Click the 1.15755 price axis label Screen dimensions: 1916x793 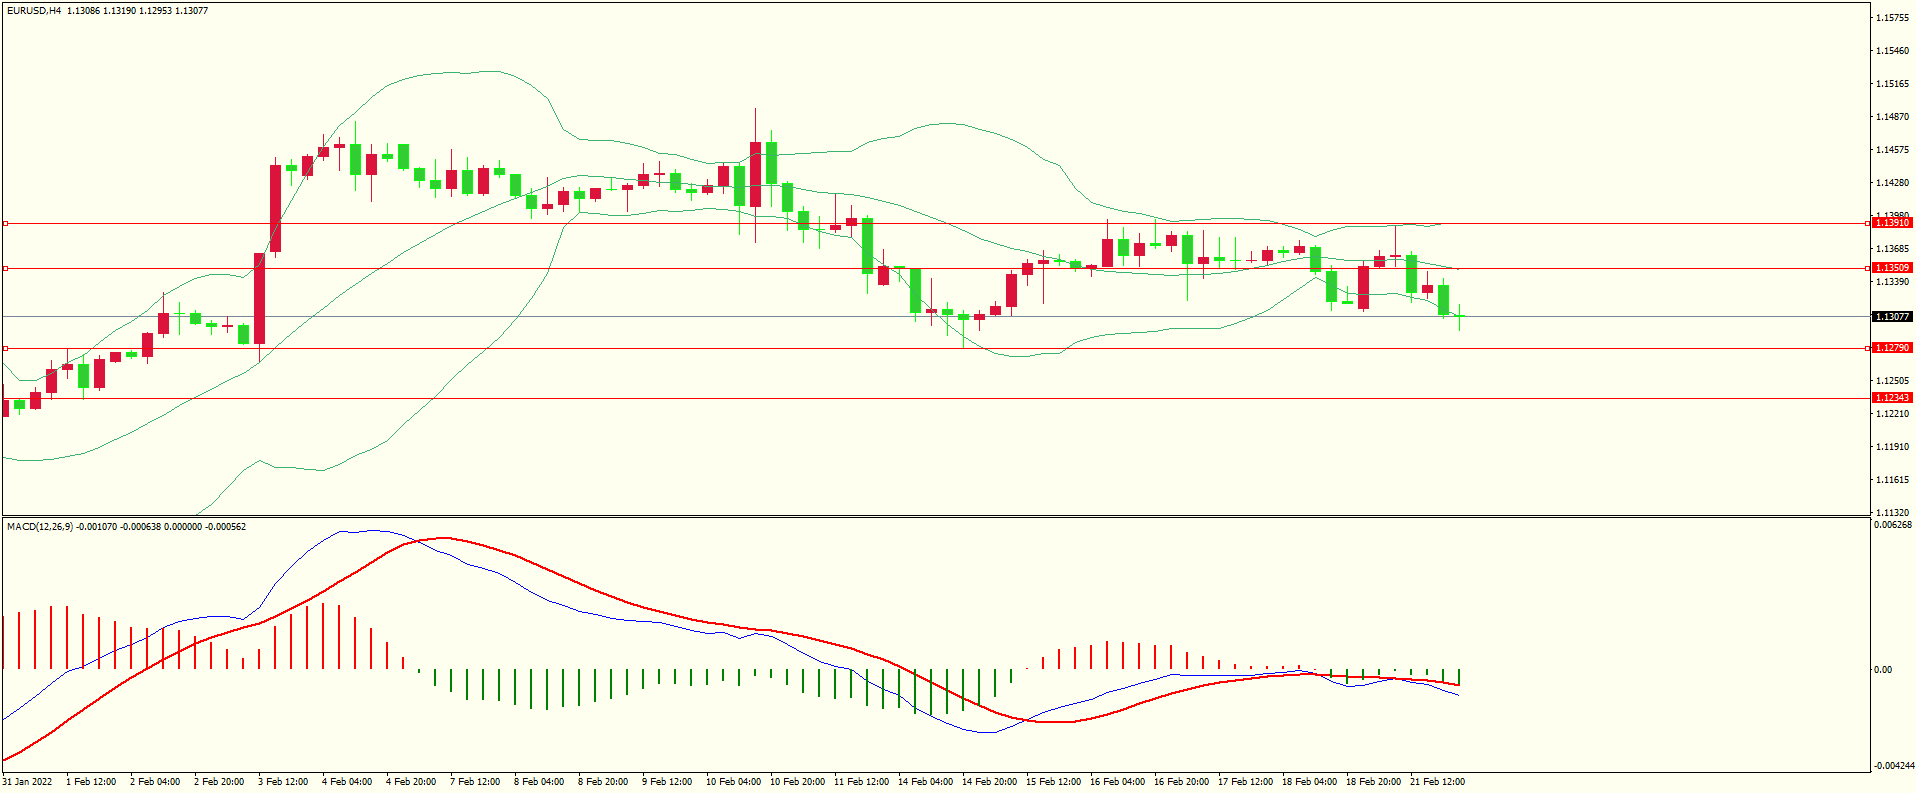(1893, 18)
